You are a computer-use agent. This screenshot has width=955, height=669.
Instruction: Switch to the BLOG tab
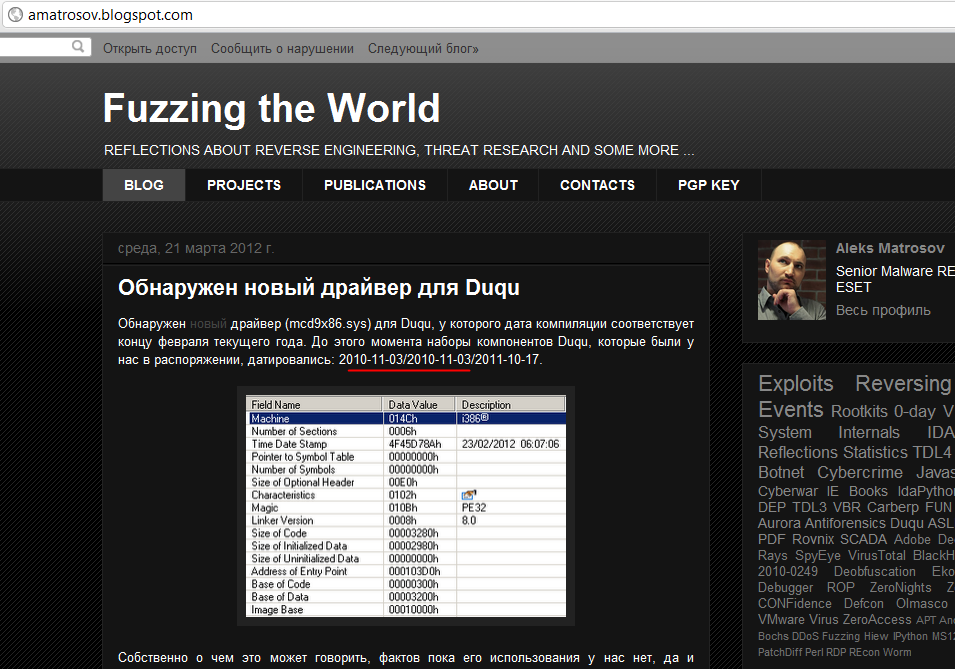tap(143, 185)
